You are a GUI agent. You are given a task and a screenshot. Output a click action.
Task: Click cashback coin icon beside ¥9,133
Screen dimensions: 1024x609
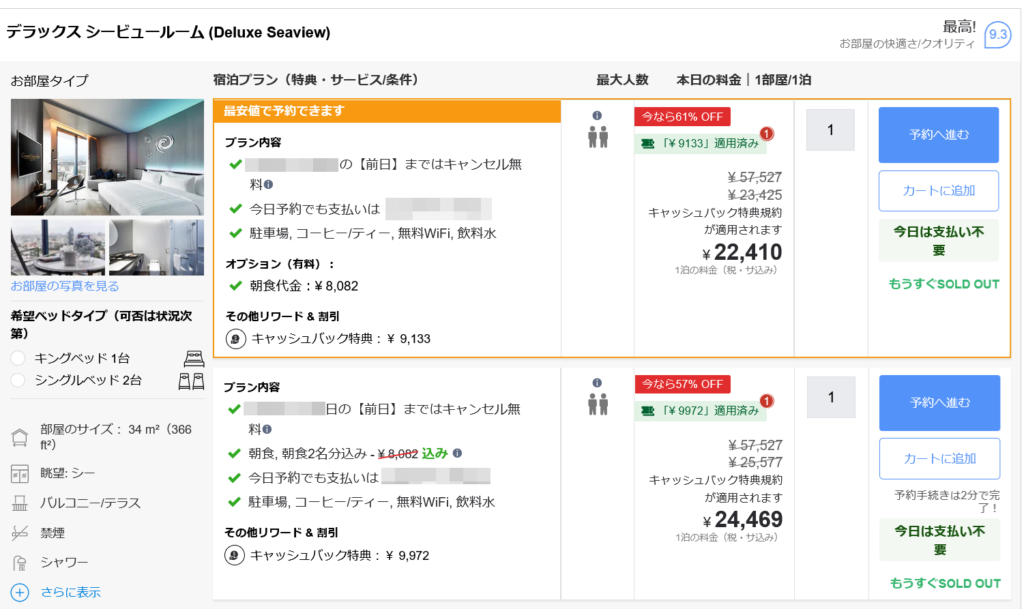(236, 338)
